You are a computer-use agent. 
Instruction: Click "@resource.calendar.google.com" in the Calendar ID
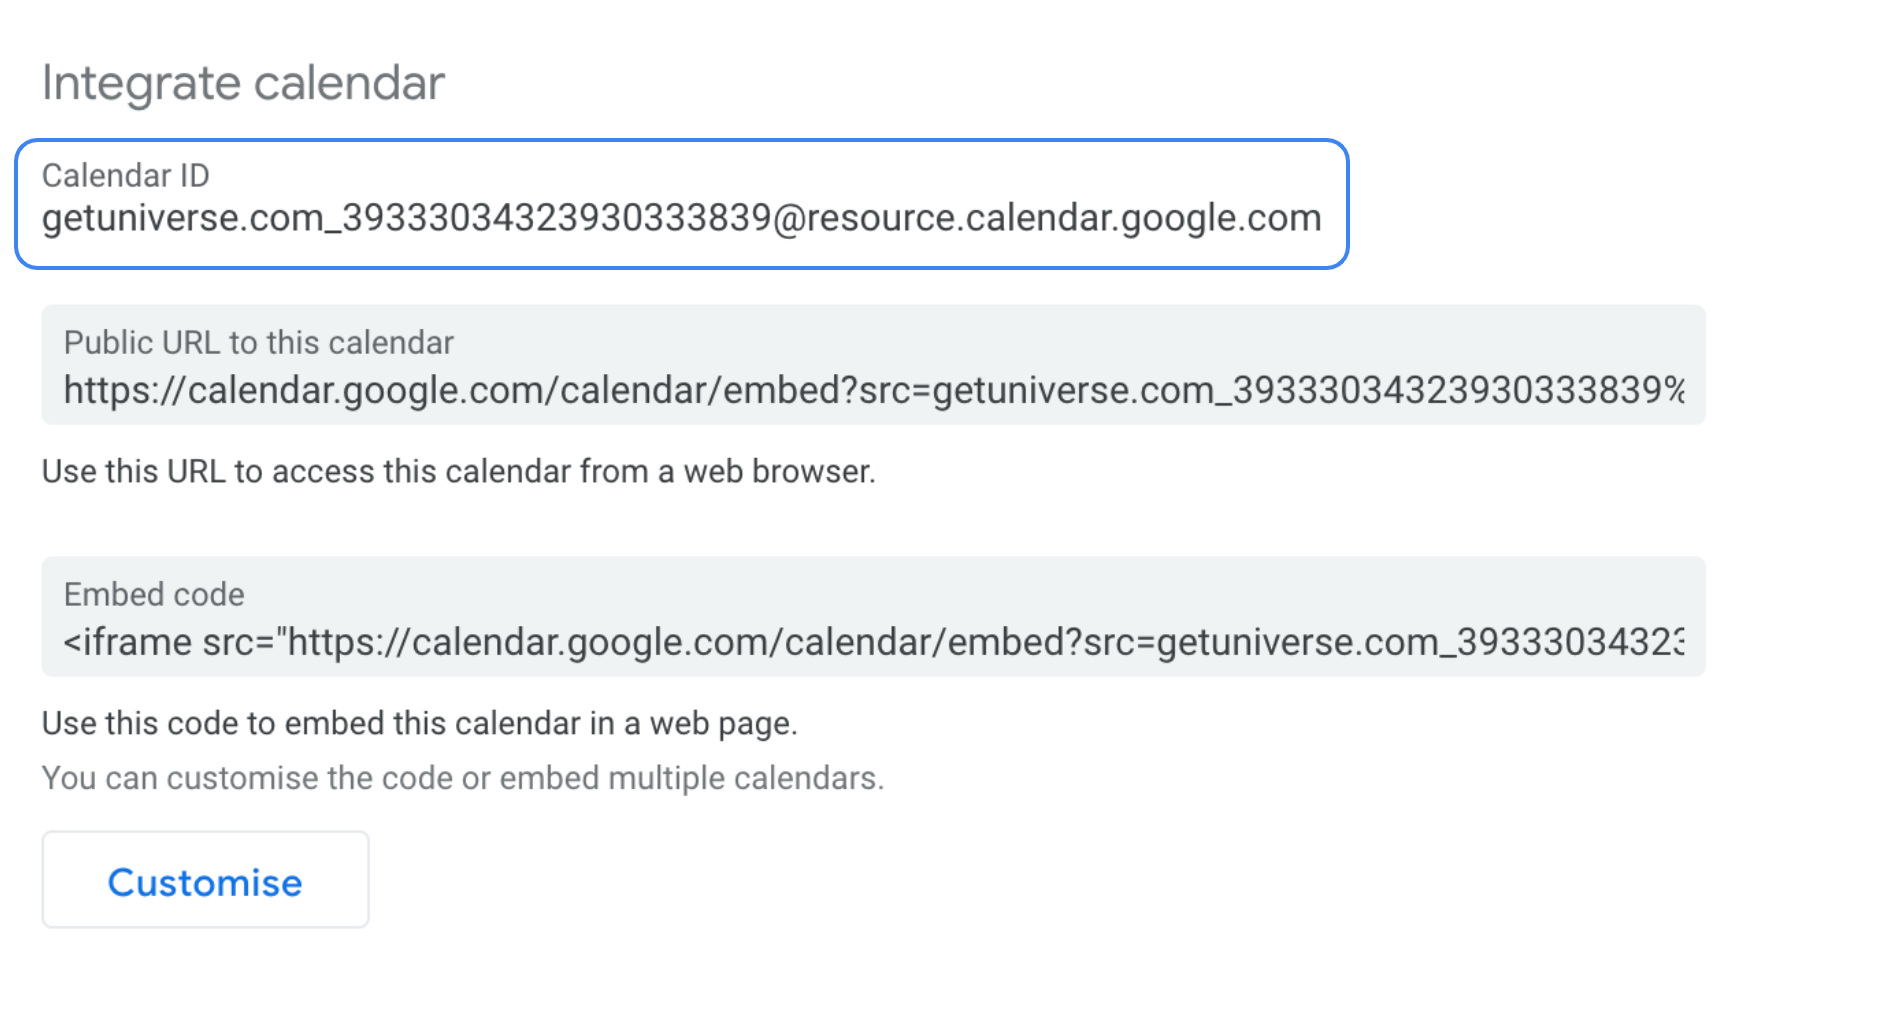point(1047,218)
